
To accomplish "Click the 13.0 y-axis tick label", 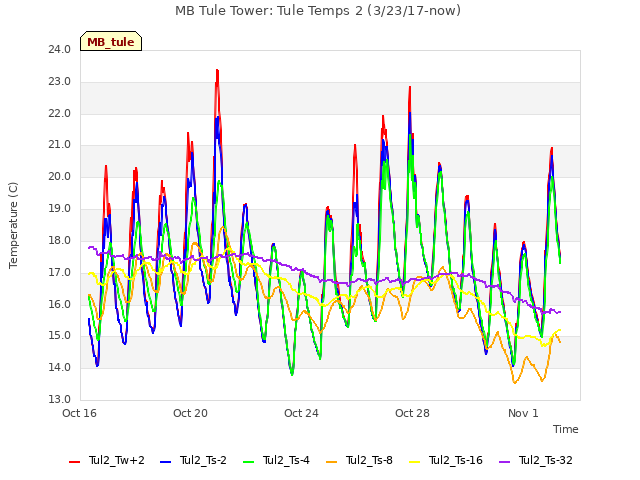I will tap(60, 399).
